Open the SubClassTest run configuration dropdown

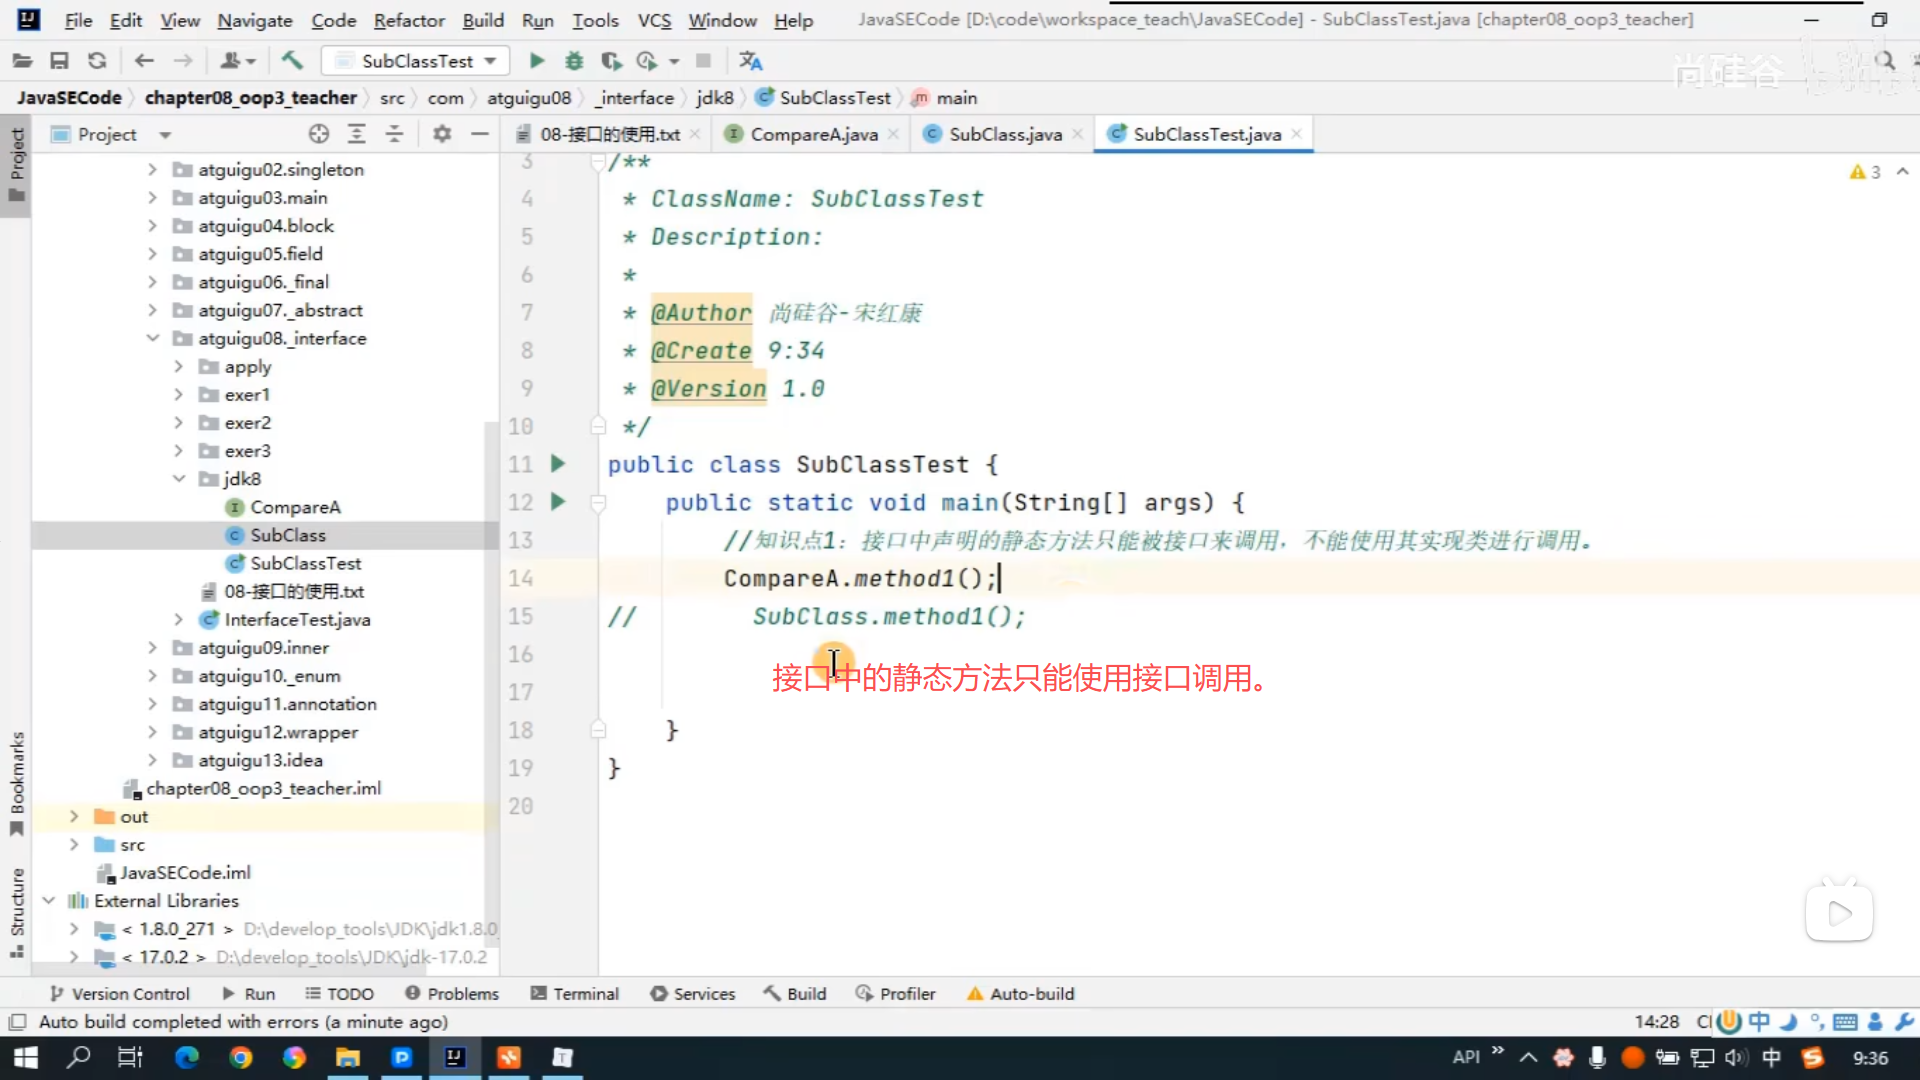416,61
